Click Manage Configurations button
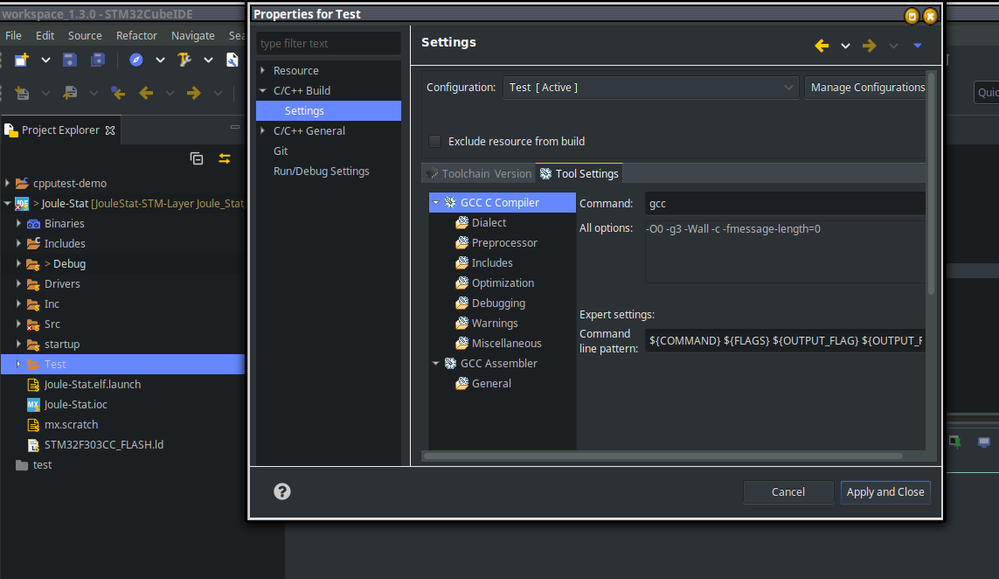This screenshot has width=999, height=579. [x=865, y=87]
